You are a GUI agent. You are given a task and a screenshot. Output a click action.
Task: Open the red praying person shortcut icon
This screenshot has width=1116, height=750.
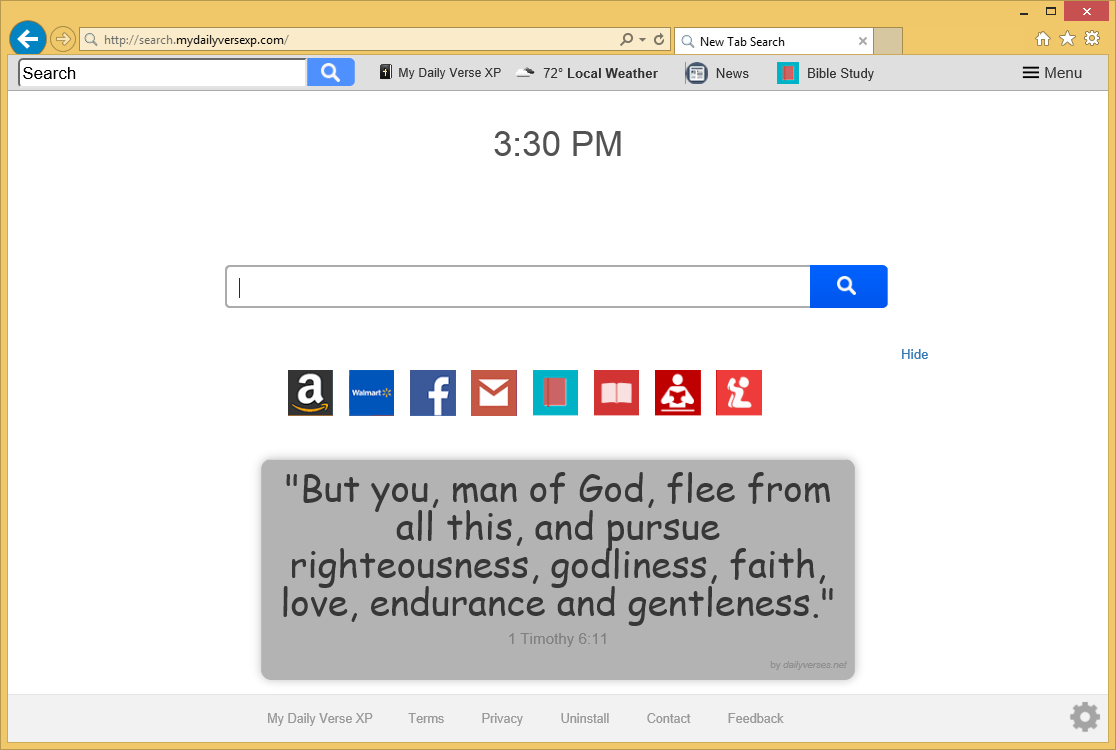coord(739,393)
